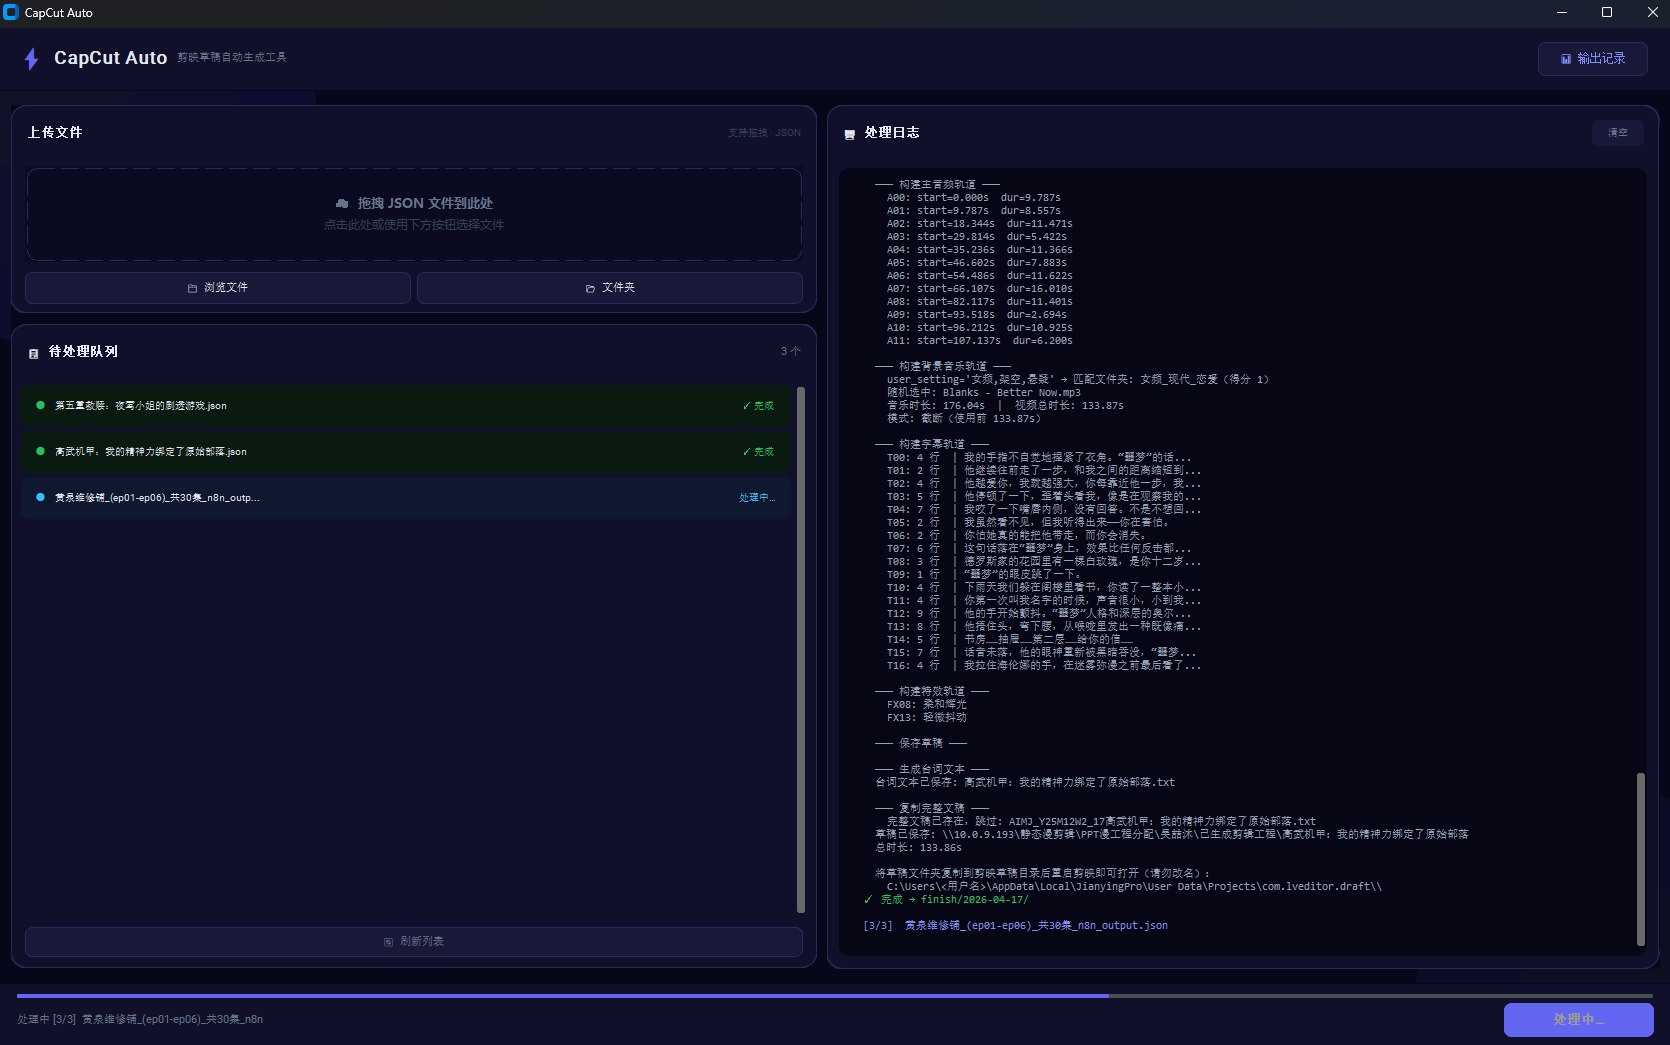The height and width of the screenshot is (1045, 1670).
Task: Click blue status dot of ep01-ep06 item
Action: pos(40,497)
